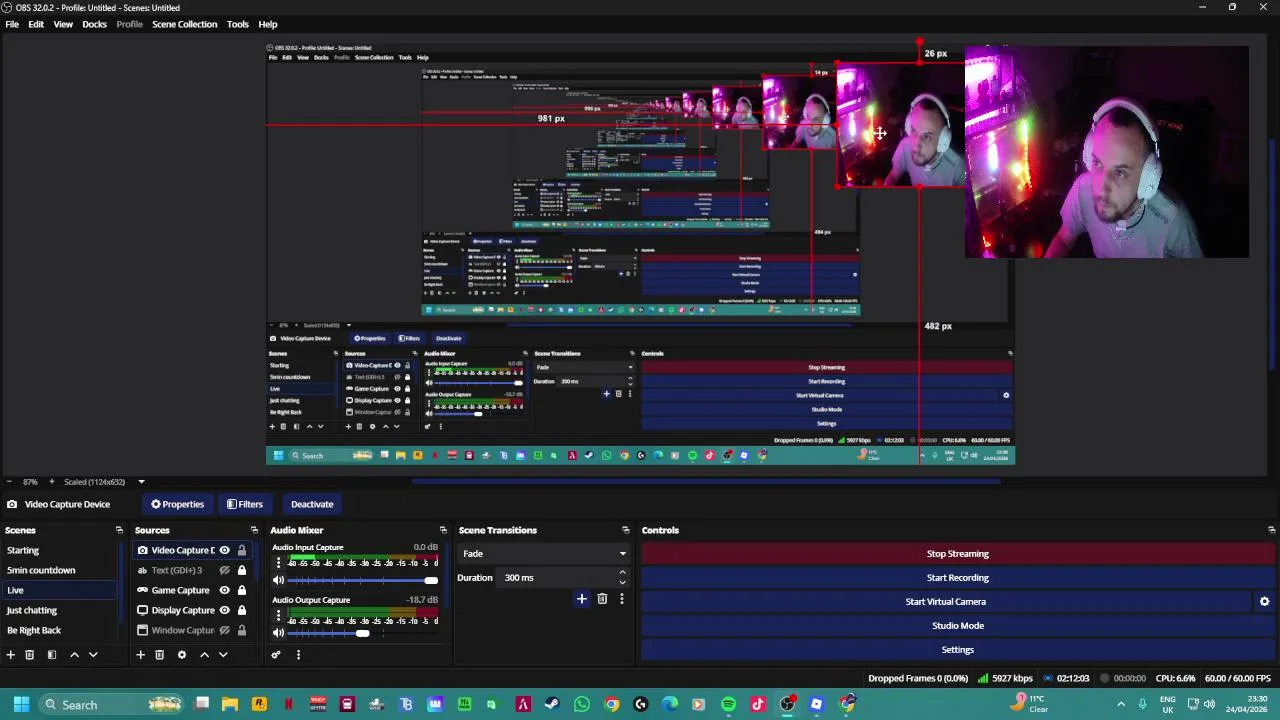Open advanced audio properties in Audio Mixer

276,655
